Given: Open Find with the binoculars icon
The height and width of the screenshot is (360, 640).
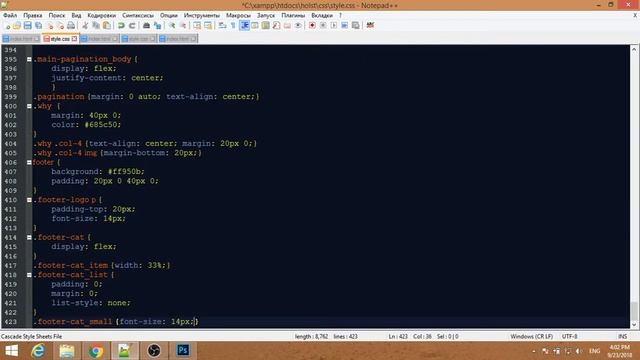Looking at the screenshot, I should 146,25.
